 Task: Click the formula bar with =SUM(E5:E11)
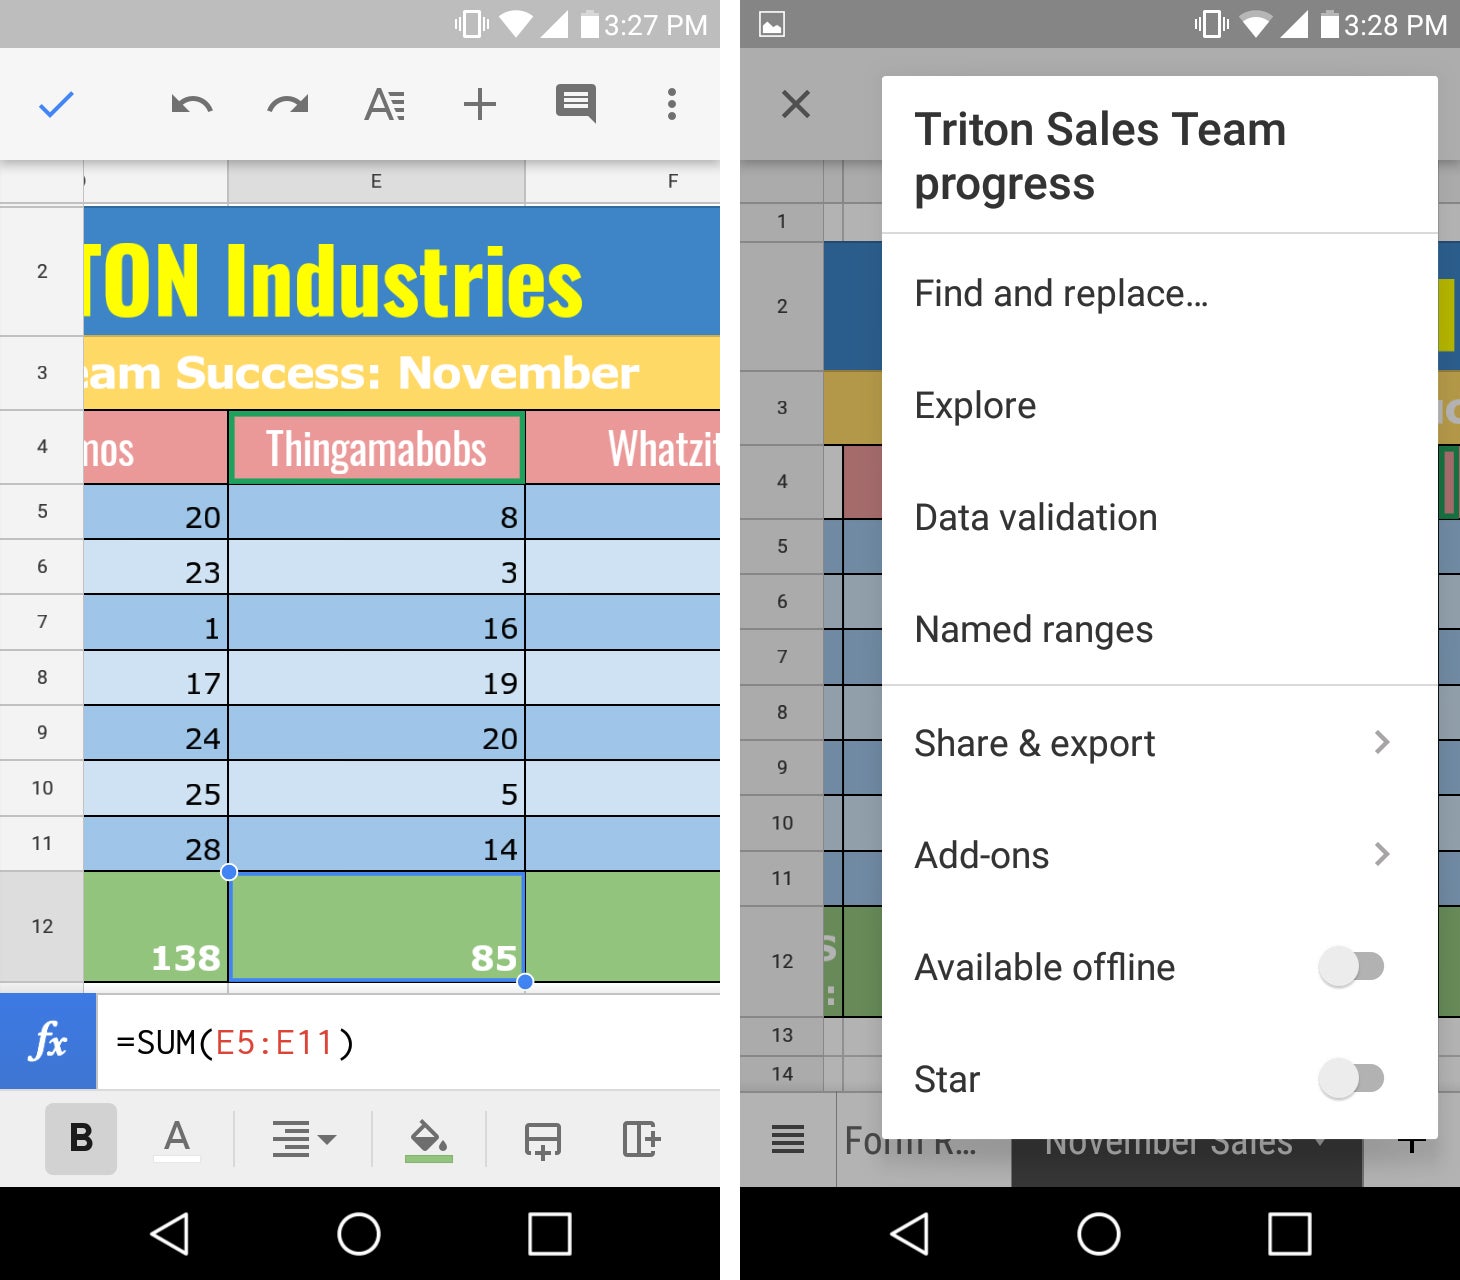[x=408, y=1042]
